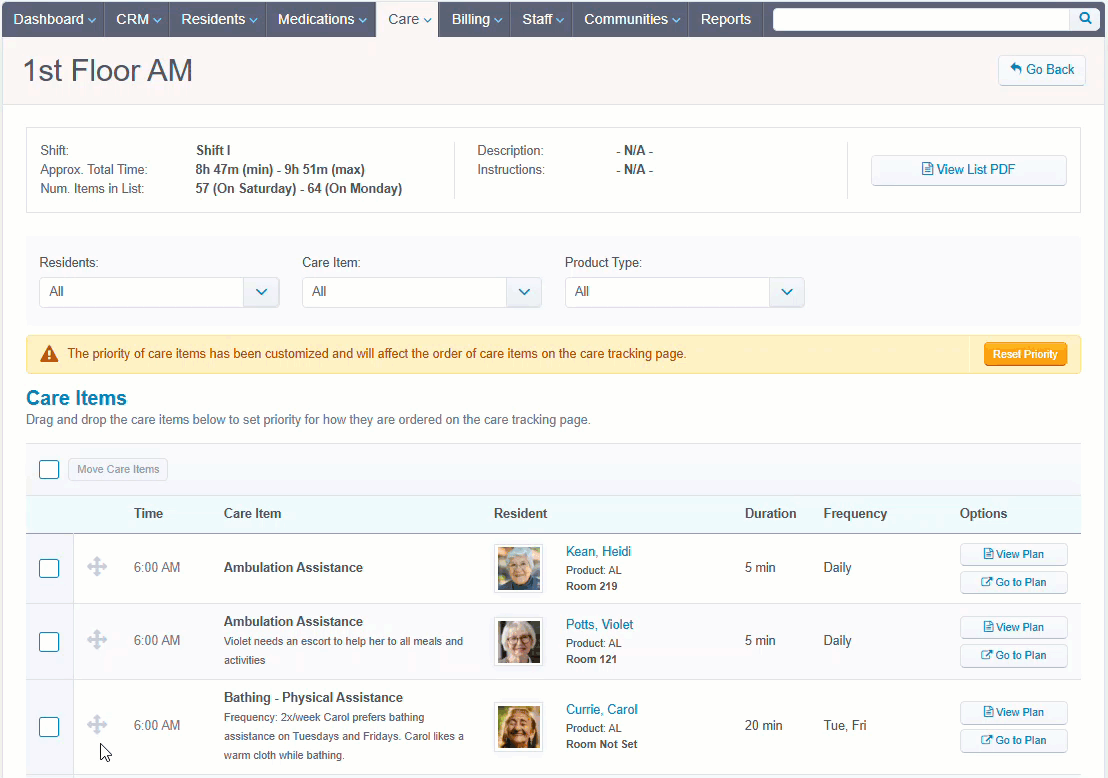Open resident link Currie, Carol
1108x778 pixels.
601,709
